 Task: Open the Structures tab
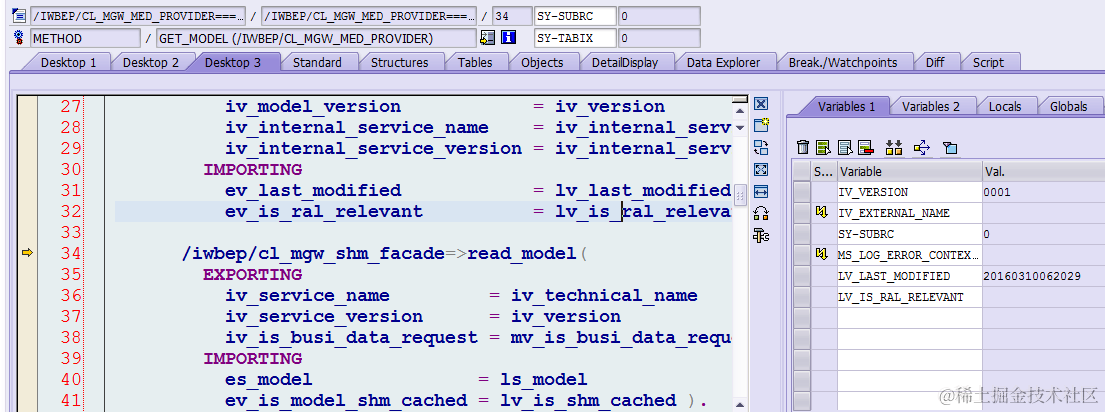[x=400, y=63]
